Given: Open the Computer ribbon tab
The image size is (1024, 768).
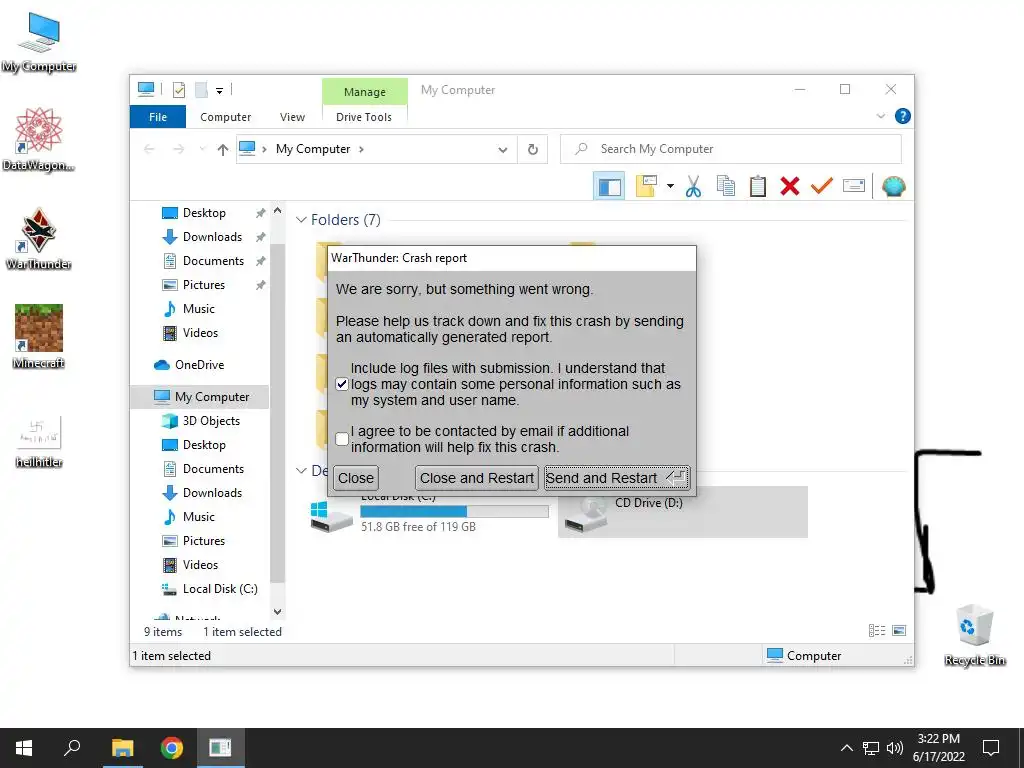Looking at the screenshot, I should coord(225,117).
